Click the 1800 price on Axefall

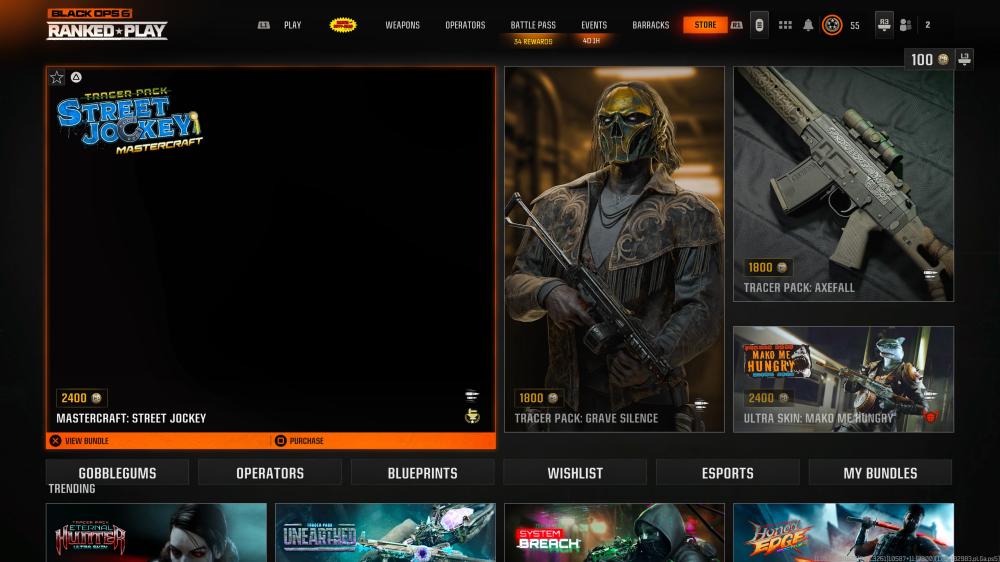click(768, 267)
